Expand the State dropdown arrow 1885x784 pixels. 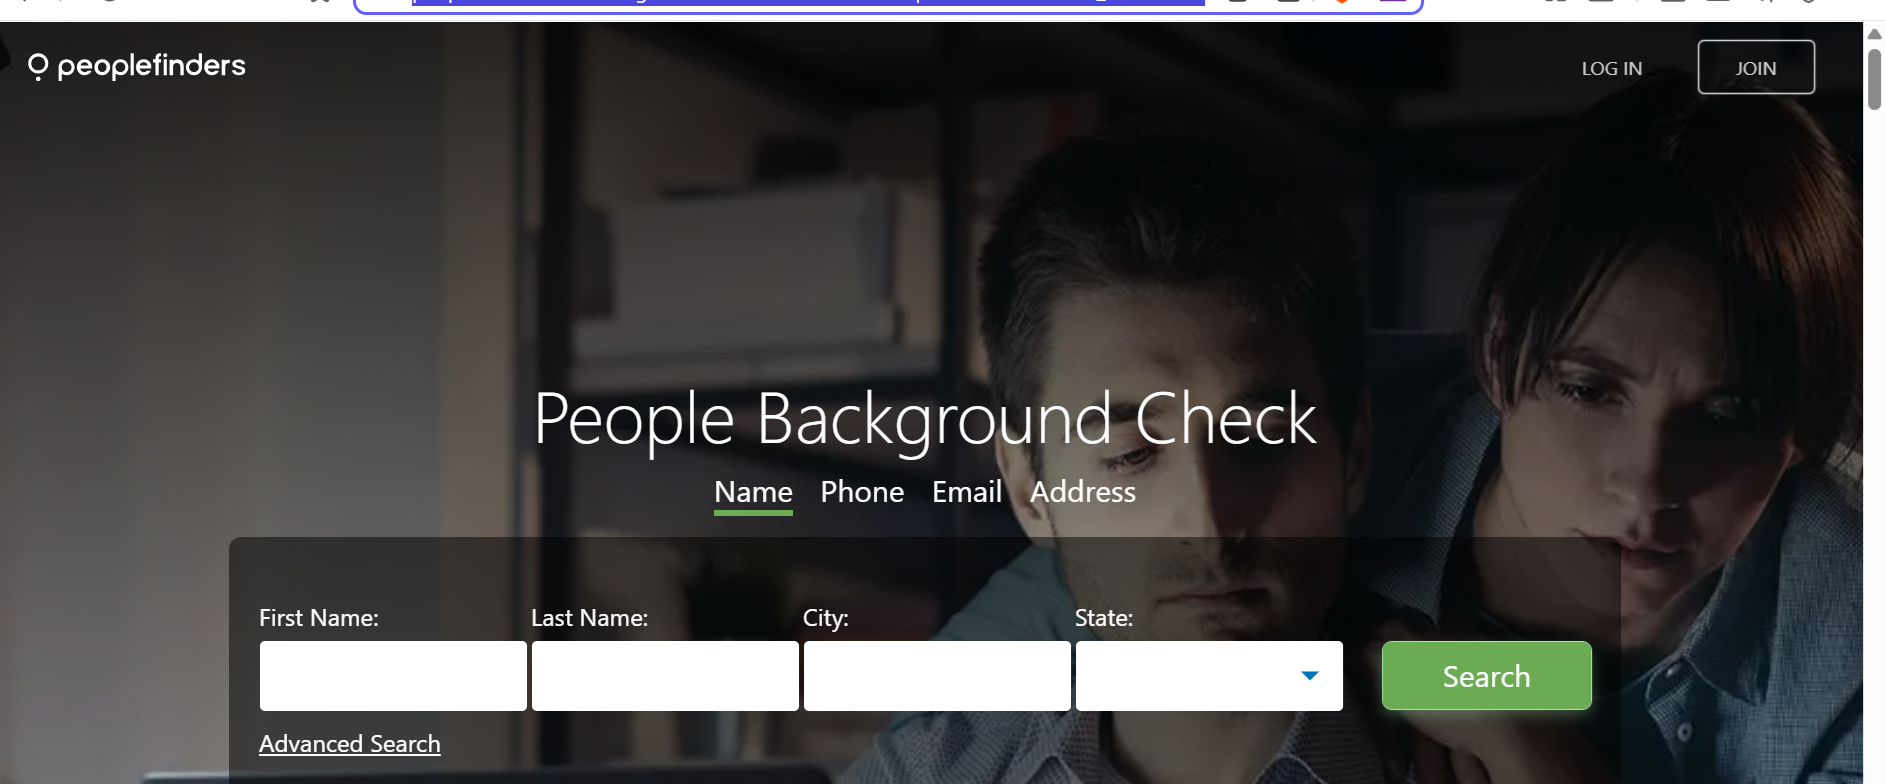point(1309,676)
